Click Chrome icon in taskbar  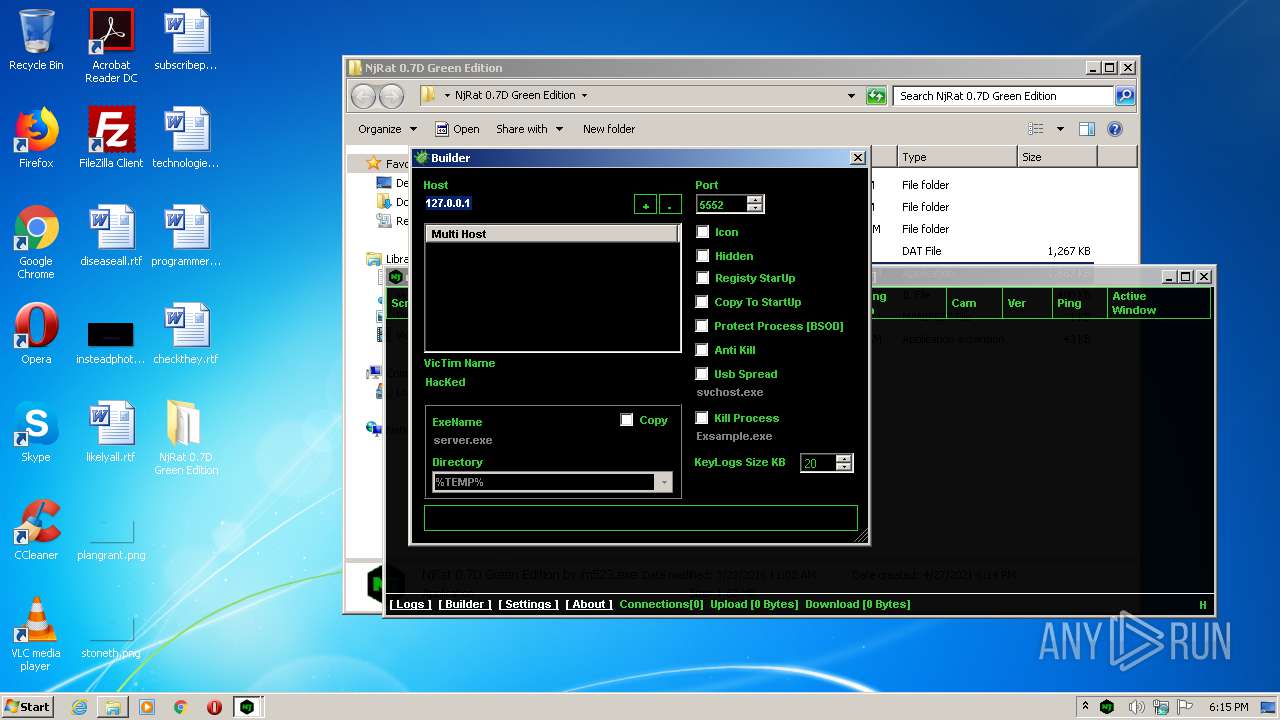[x=181, y=707]
